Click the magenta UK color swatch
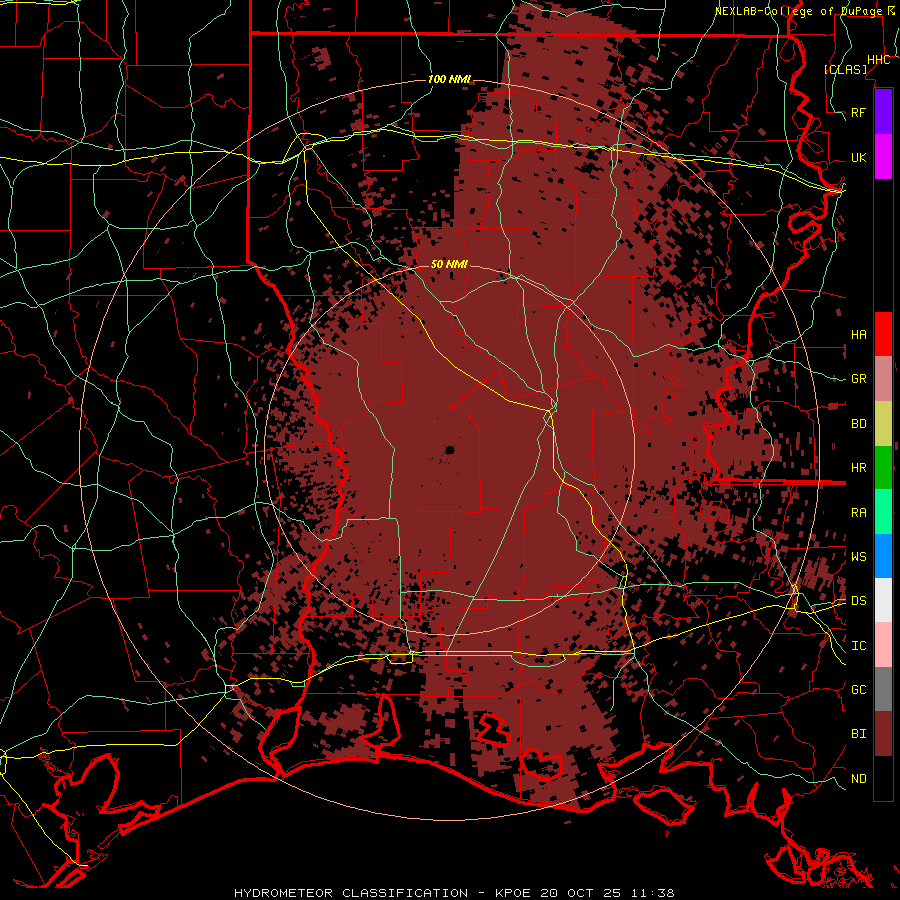Viewport: 900px width, 900px height. pos(883,157)
